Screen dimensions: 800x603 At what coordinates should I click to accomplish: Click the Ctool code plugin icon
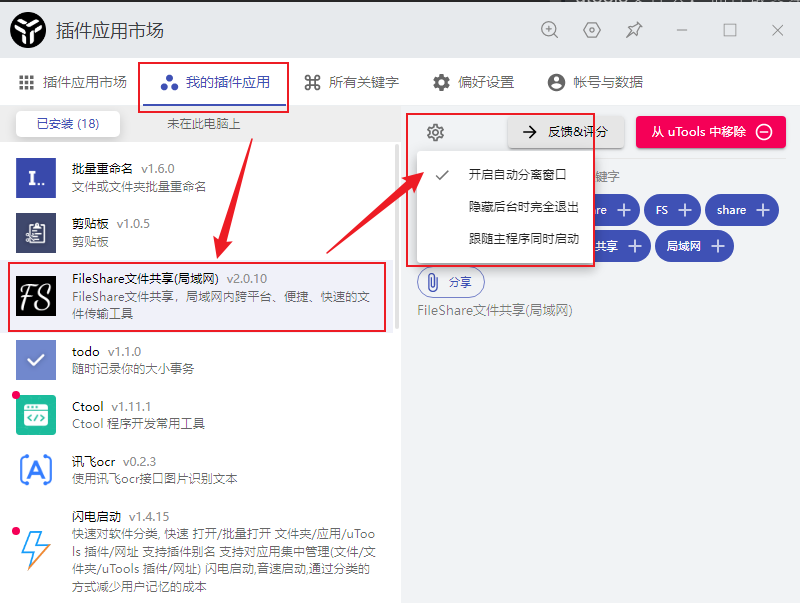pos(36,415)
